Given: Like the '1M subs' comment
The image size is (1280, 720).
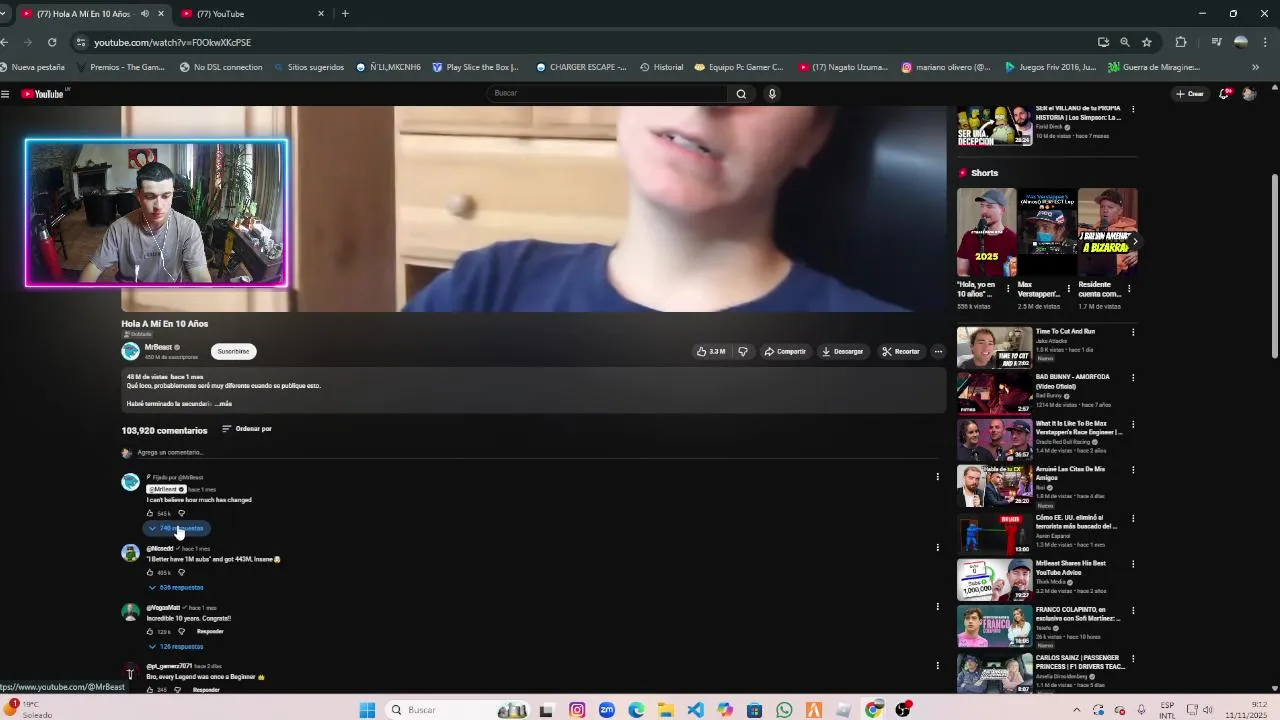Looking at the screenshot, I should (150, 573).
